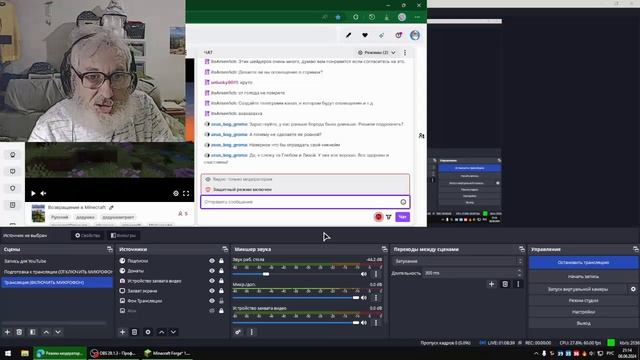This screenshot has height=360, width=640.
Task: Open the Свойства properties tab button
Action: coord(88,236)
